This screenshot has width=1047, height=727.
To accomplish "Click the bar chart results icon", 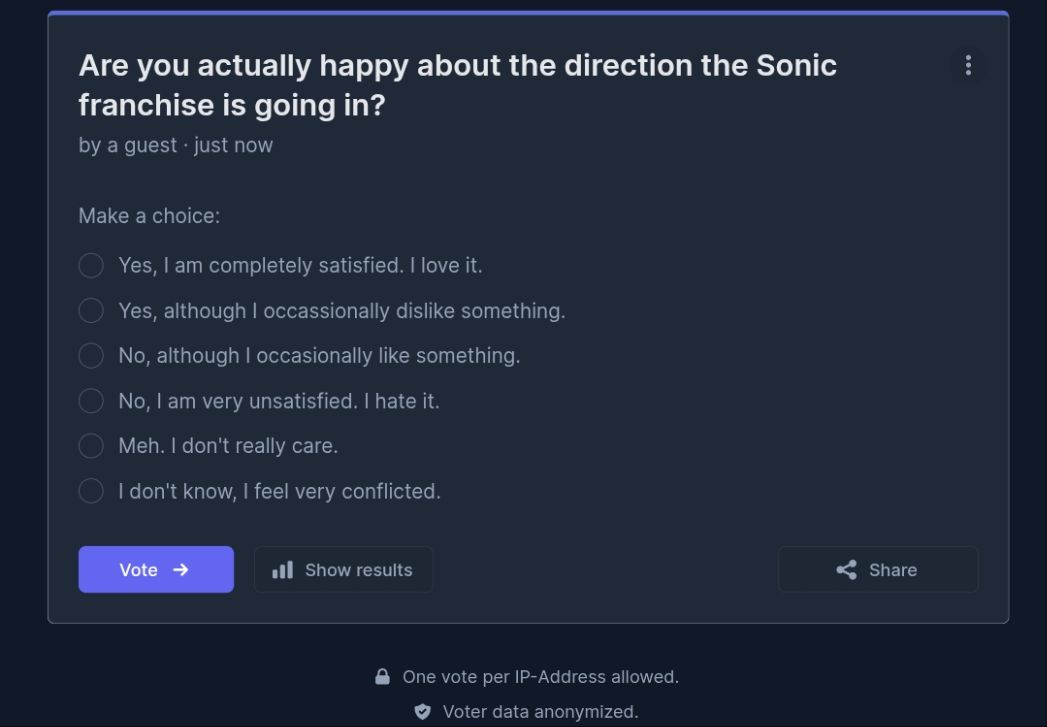I will [x=283, y=570].
